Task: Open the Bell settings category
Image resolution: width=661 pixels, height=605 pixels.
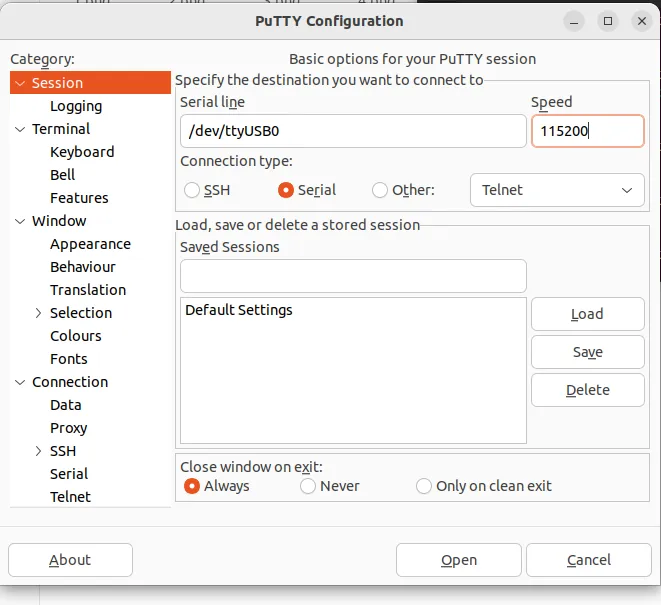Action: tap(62, 175)
